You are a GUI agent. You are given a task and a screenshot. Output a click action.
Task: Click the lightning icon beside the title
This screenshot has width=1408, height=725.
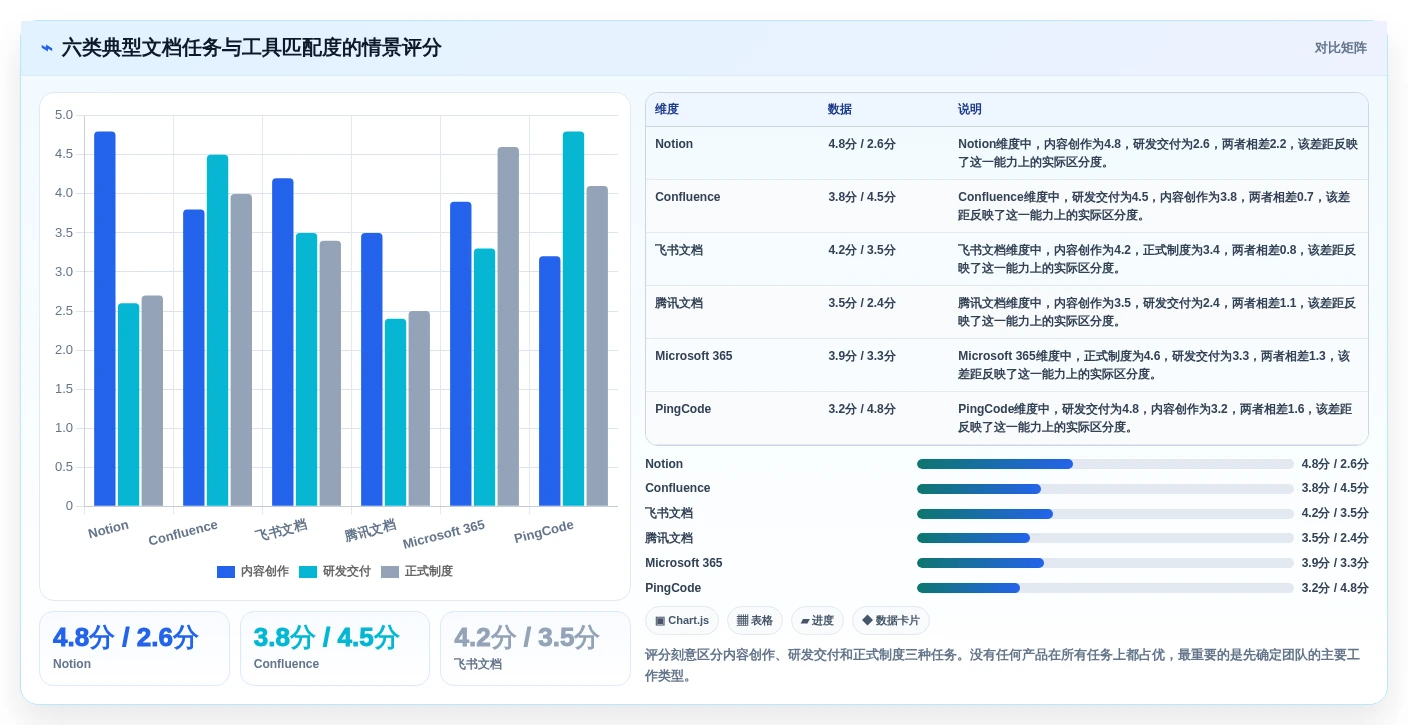[47, 48]
